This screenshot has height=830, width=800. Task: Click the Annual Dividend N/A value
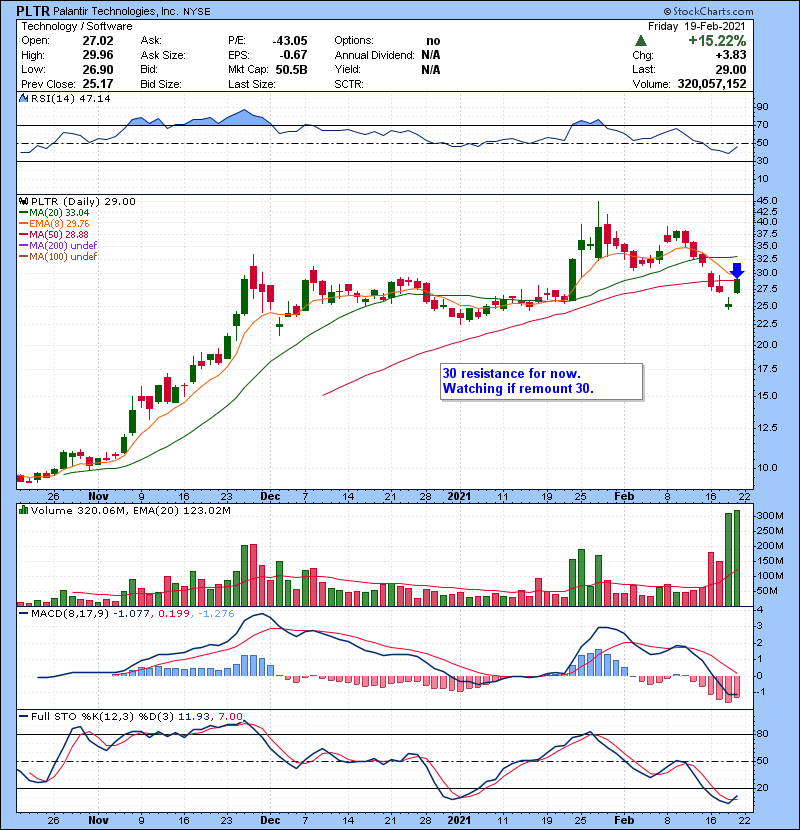tap(431, 55)
